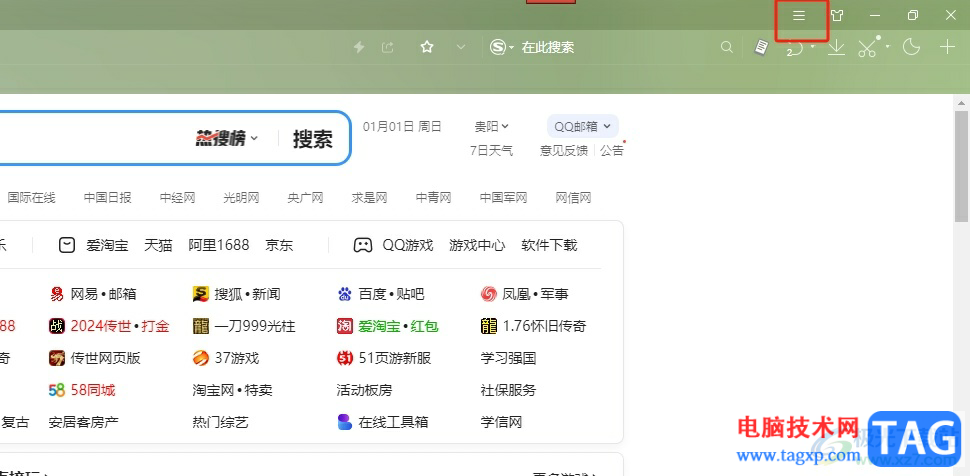Visit the 求是网 link

(x=369, y=198)
